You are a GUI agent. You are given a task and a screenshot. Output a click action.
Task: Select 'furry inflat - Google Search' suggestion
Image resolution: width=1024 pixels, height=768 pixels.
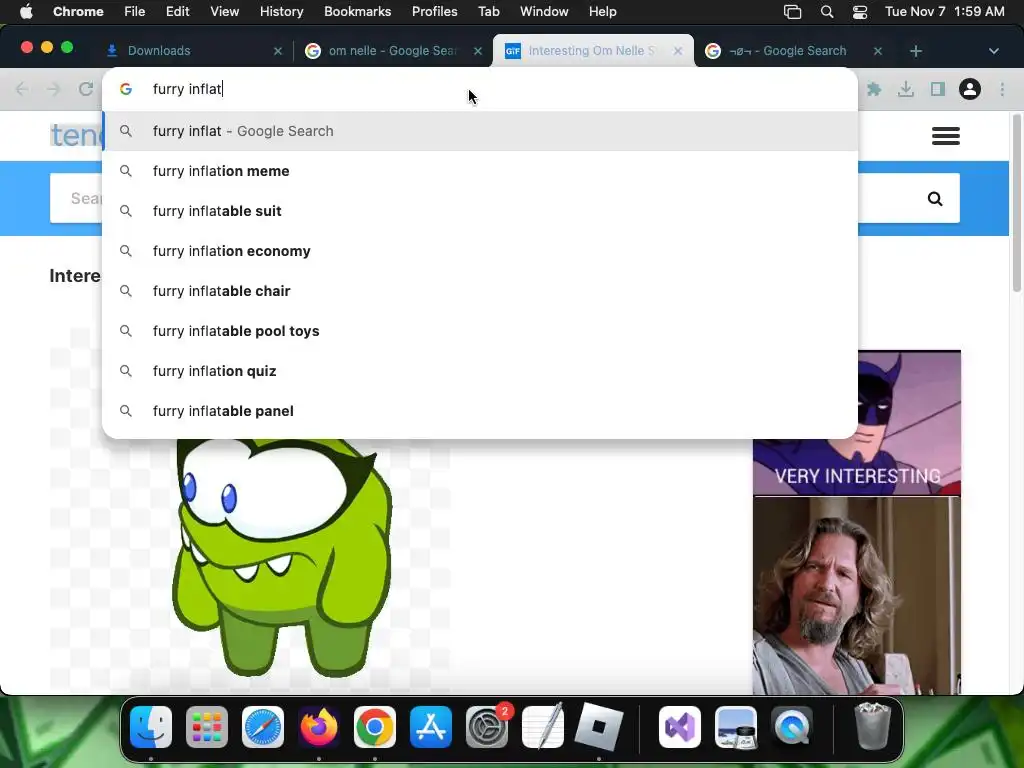coord(480,131)
